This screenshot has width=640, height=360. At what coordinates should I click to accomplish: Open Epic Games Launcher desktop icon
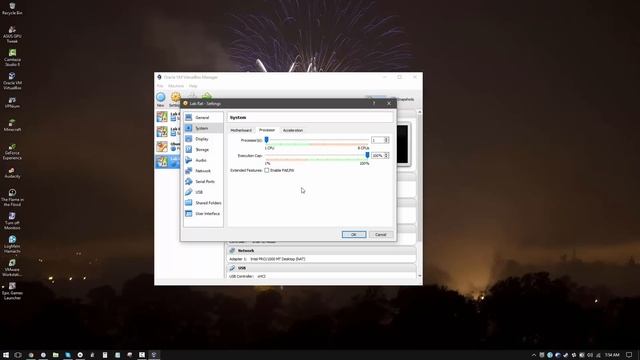pos(12,291)
